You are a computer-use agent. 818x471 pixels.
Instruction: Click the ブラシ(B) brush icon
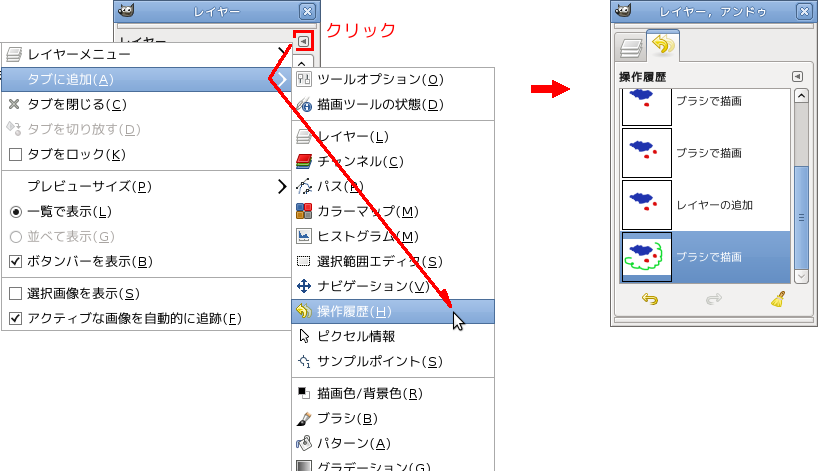tap(304, 418)
